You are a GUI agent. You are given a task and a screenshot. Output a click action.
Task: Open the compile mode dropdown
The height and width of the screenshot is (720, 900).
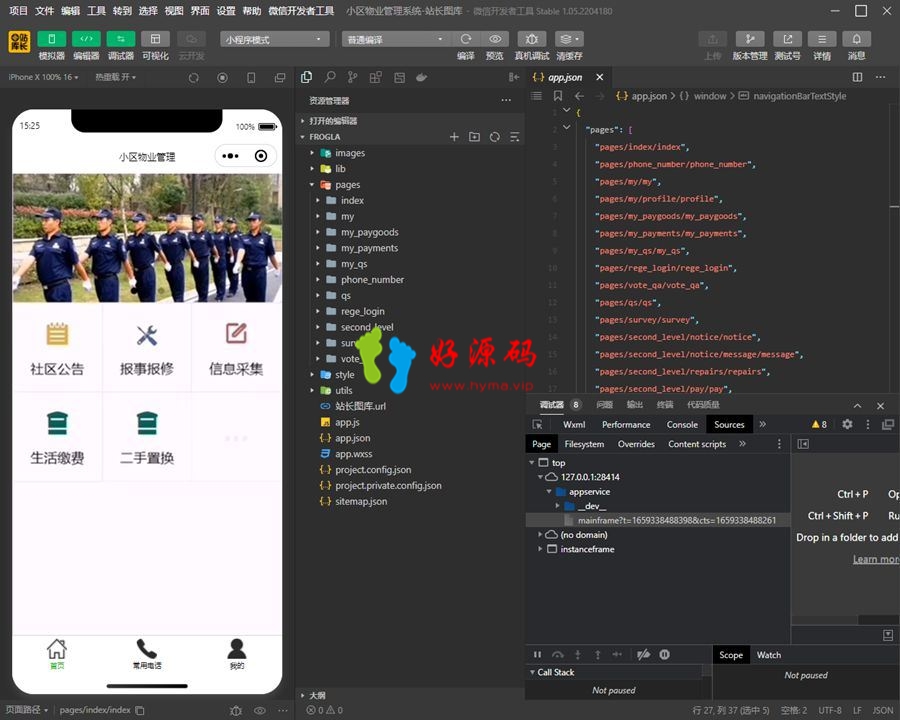click(x=396, y=39)
